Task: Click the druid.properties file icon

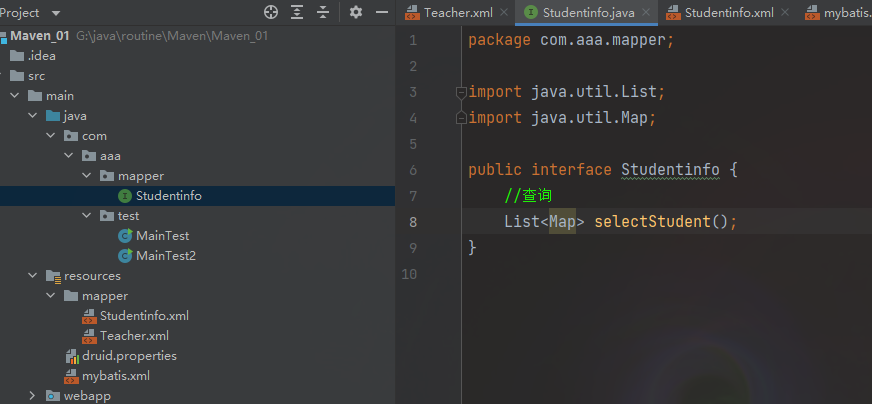Action: (x=72, y=356)
